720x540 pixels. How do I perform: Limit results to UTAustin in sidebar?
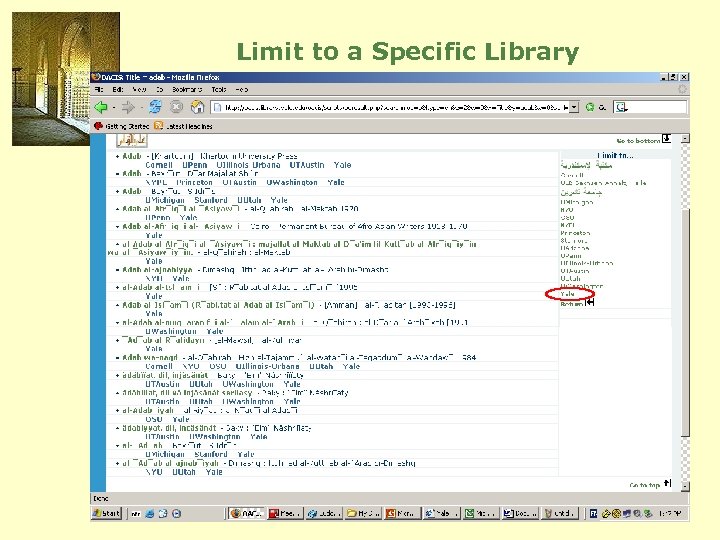574,270
